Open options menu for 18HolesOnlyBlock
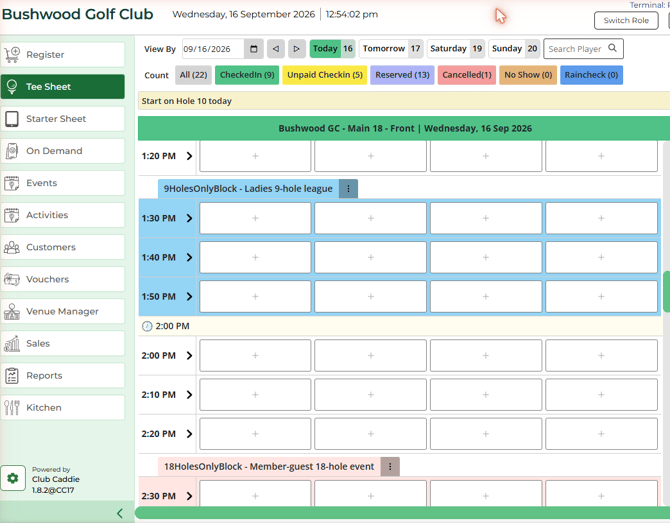 coord(390,467)
